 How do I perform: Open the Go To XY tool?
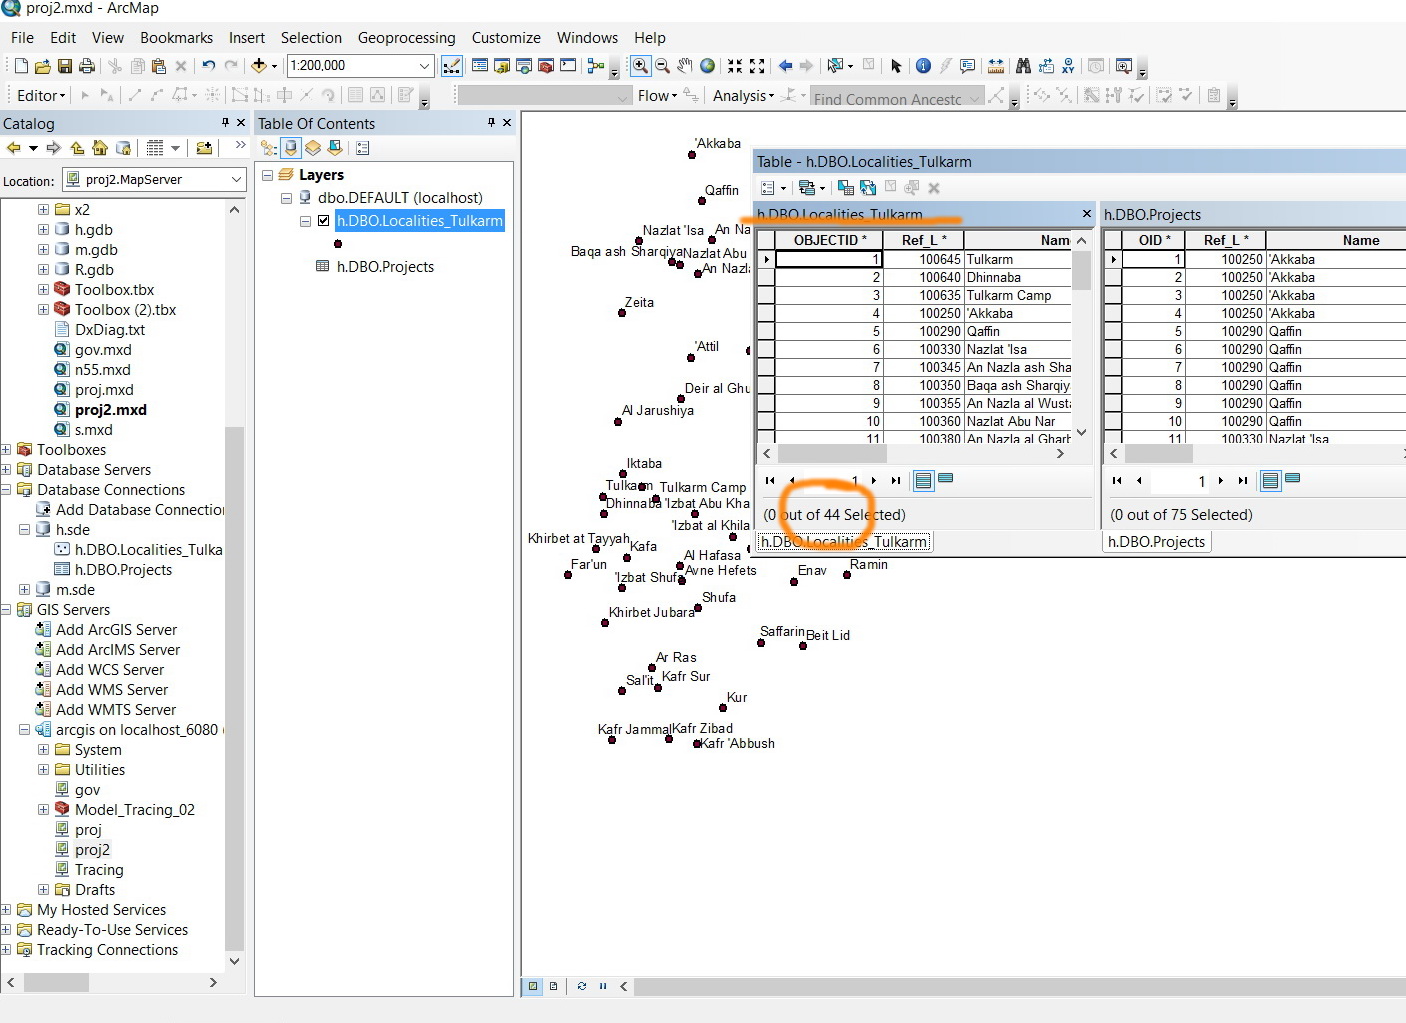click(1068, 66)
